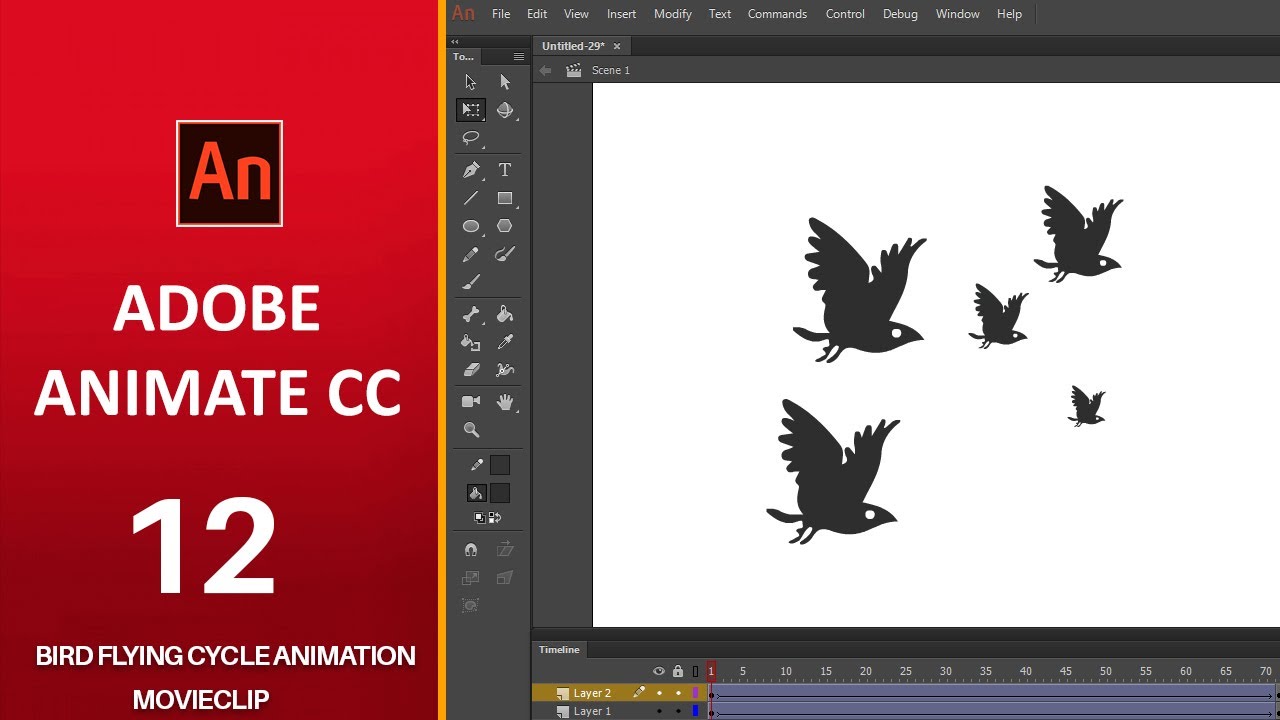Click the Scene 1 breadcrumb label
Viewport: 1280px width, 720px height.
coord(611,70)
